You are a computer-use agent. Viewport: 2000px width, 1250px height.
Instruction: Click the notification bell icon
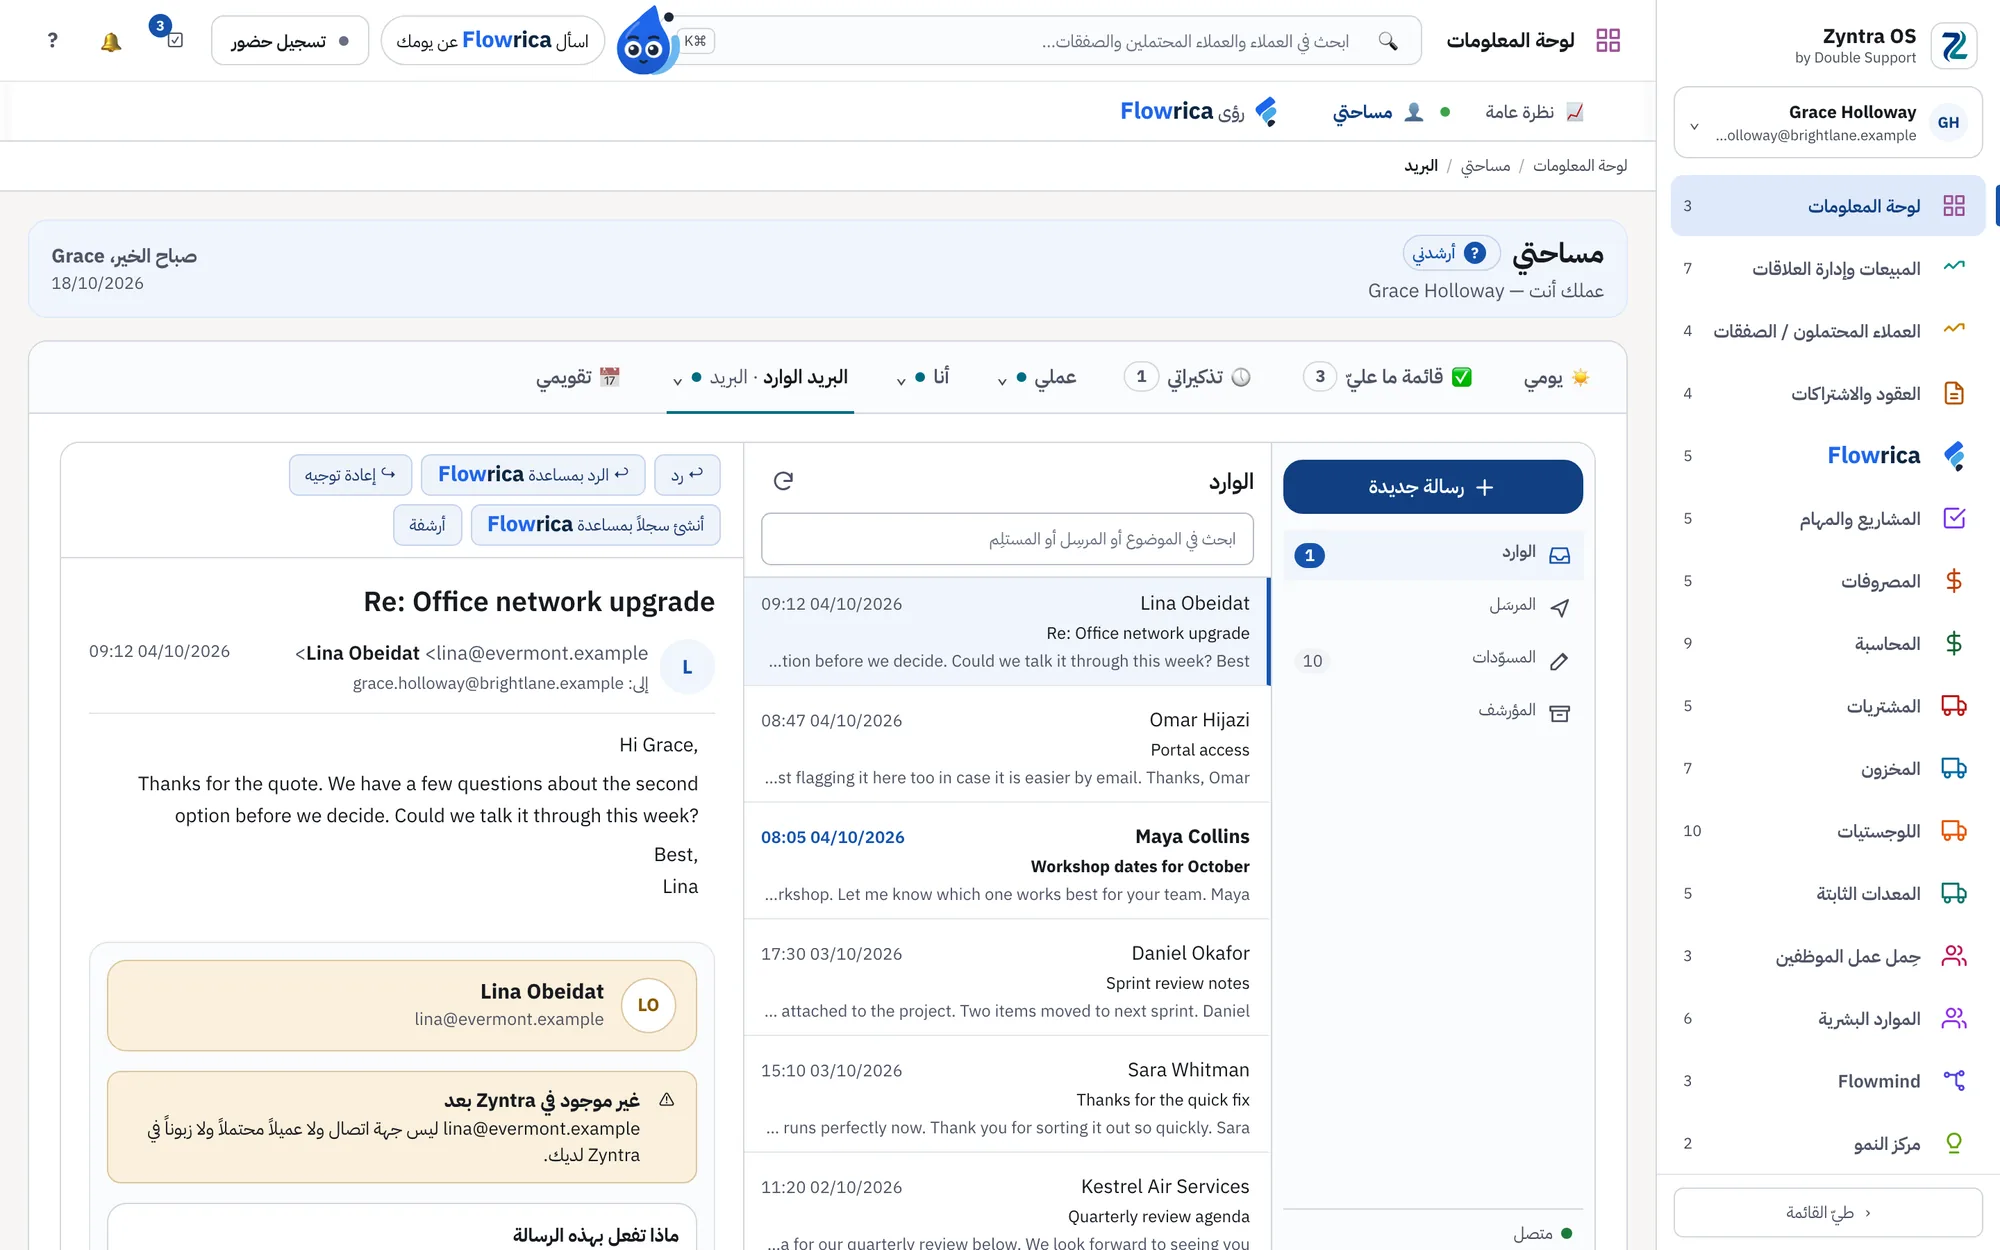tap(111, 41)
